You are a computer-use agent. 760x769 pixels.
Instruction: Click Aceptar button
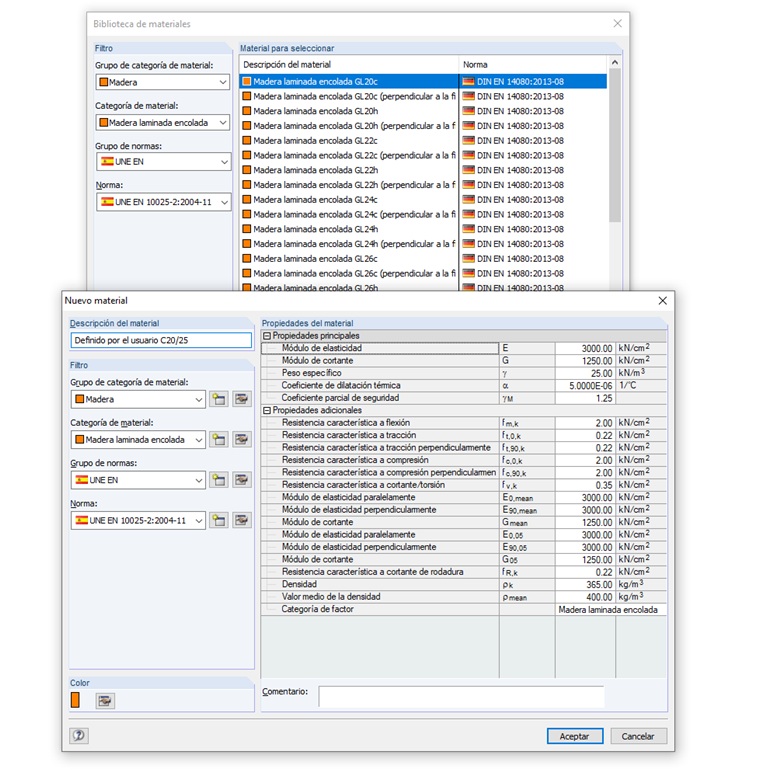pyautogui.click(x=575, y=736)
